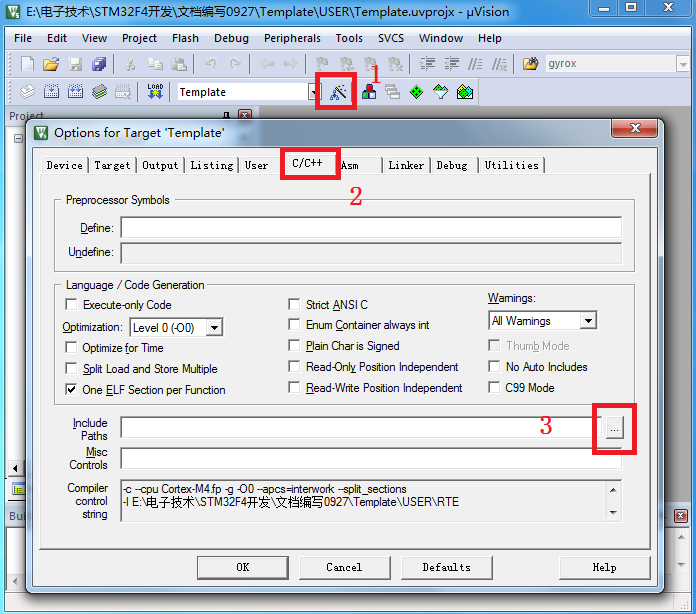Click the Define input field
Viewport: 696px width, 614px height.
pyautogui.click(x=371, y=228)
